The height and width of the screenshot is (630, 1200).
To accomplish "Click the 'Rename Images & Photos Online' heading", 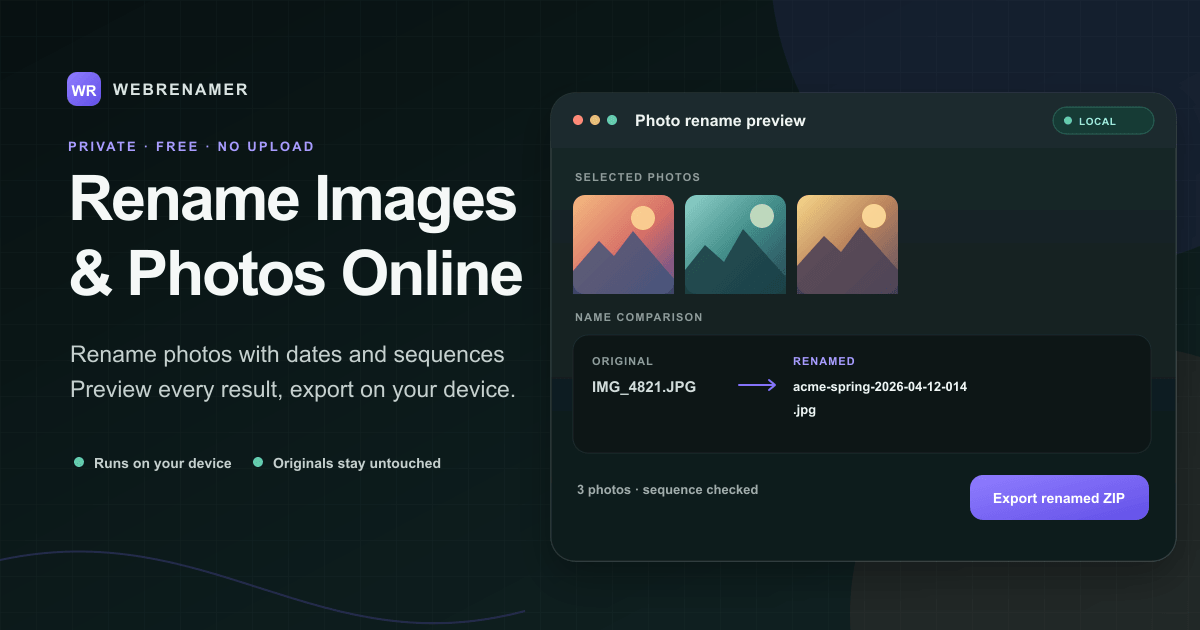I will click(x=296, y=236).
